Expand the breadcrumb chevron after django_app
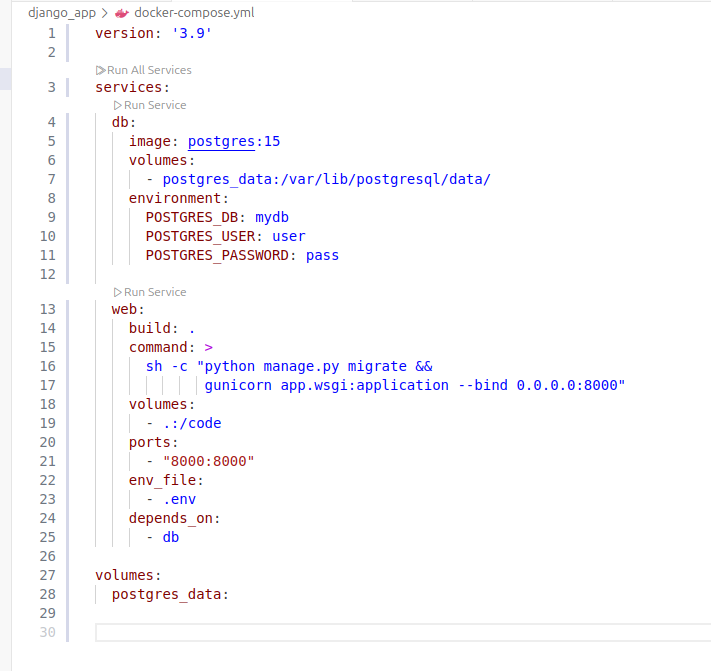The width and height of the screenshot is (711, 671). click(x=105, y=13)
